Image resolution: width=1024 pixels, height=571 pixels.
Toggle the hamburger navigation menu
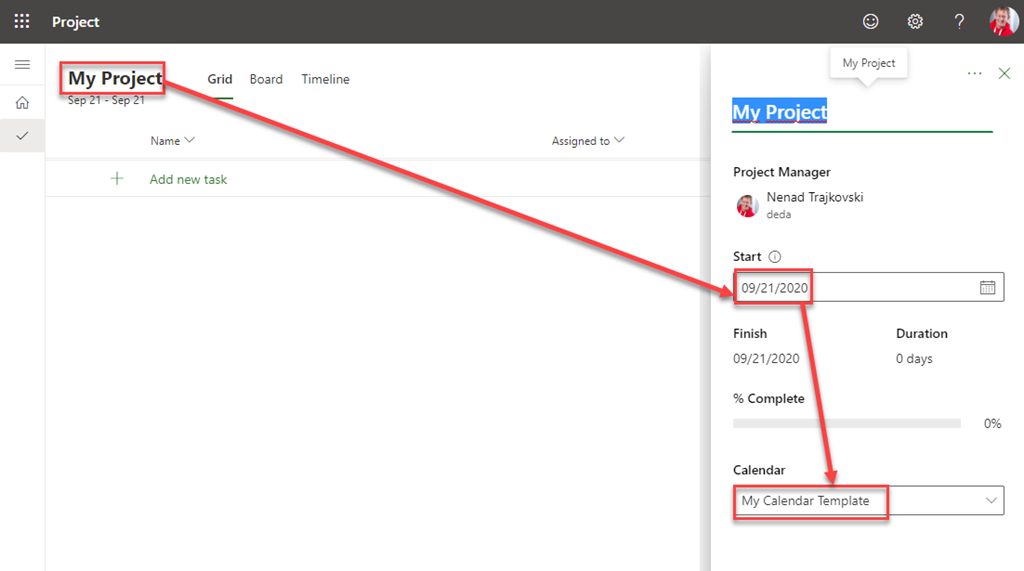tap(22, 65)
